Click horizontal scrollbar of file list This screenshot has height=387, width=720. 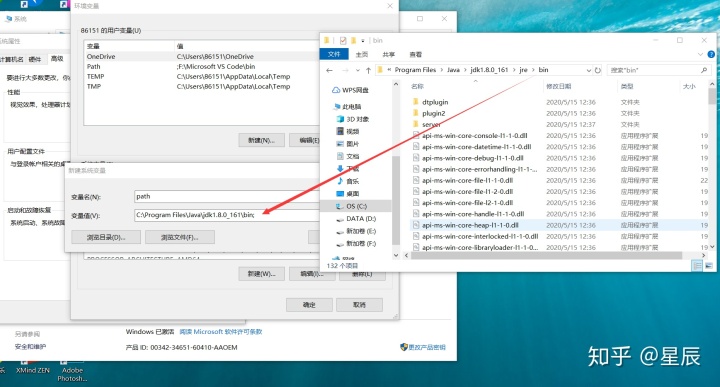[546, 255]
